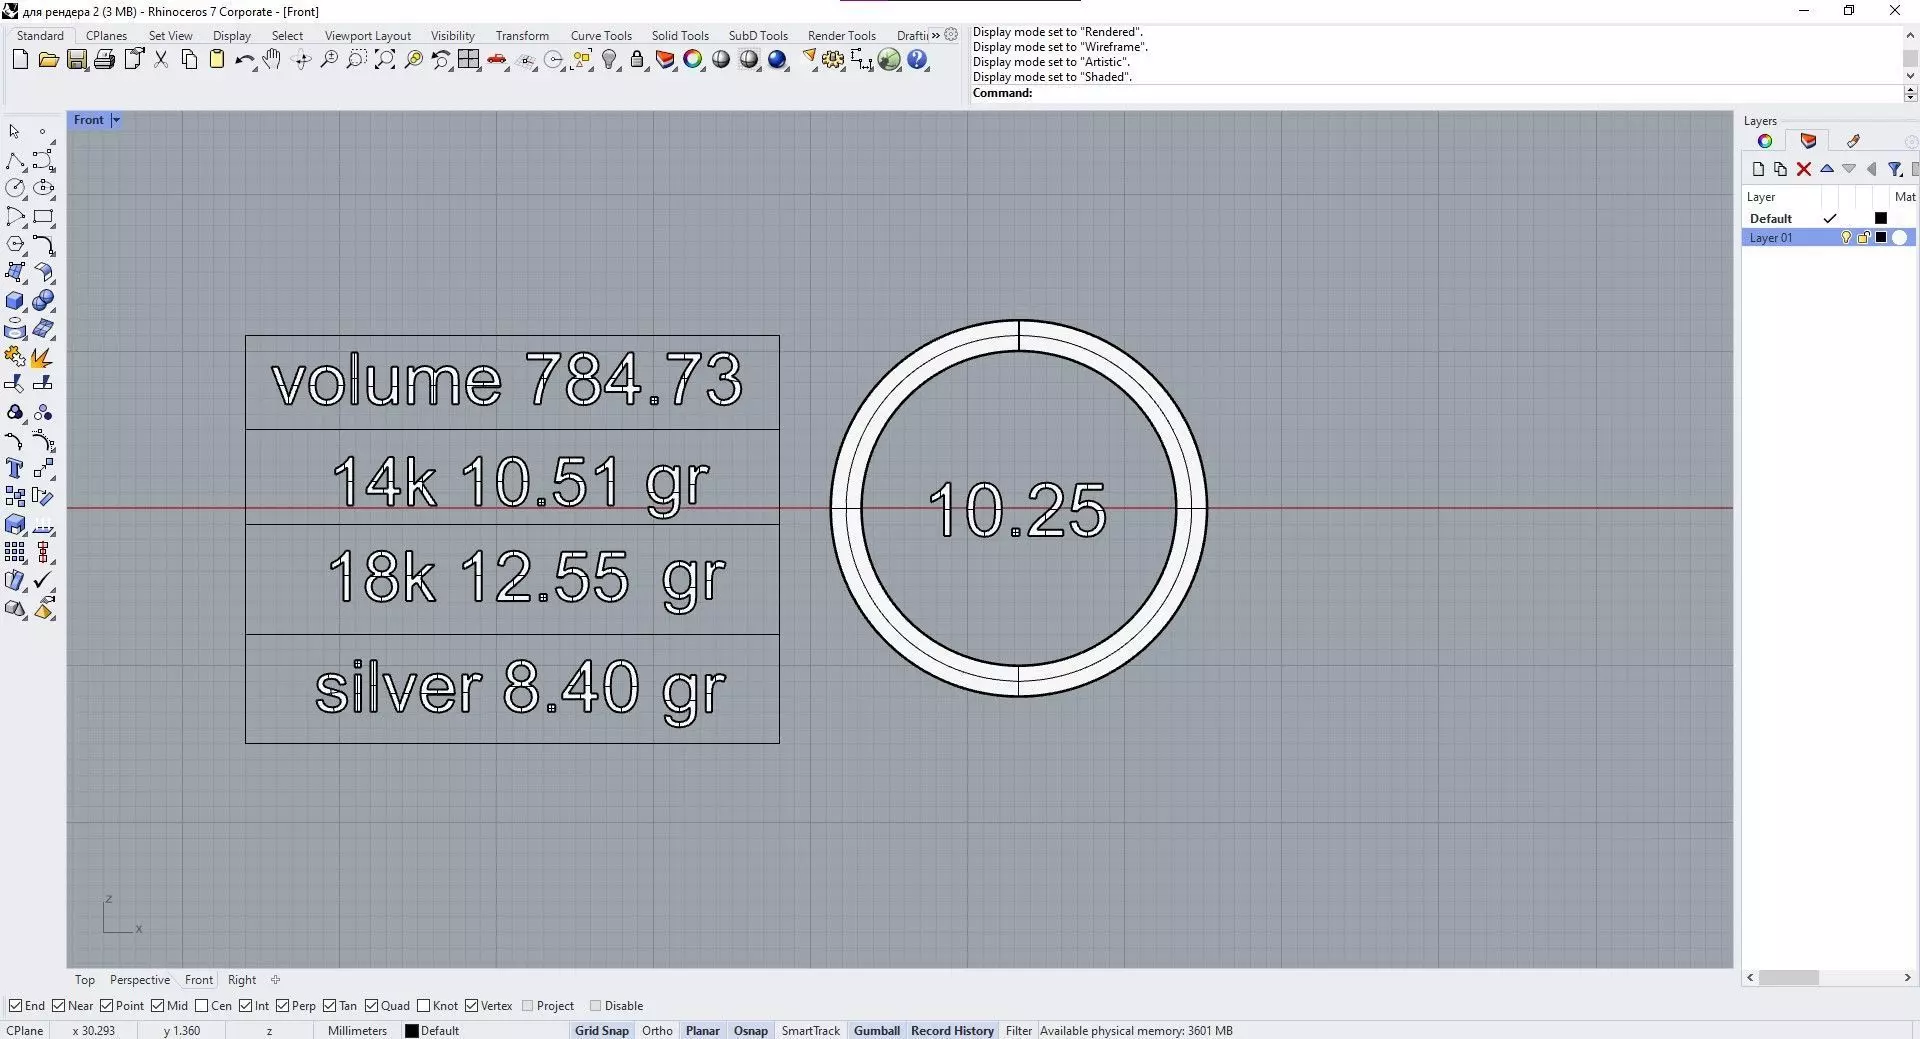Move layer down with the down triangle
Viewport: 1920px width, 1039px height.
pyautogui.click(x=1849, y=169)
